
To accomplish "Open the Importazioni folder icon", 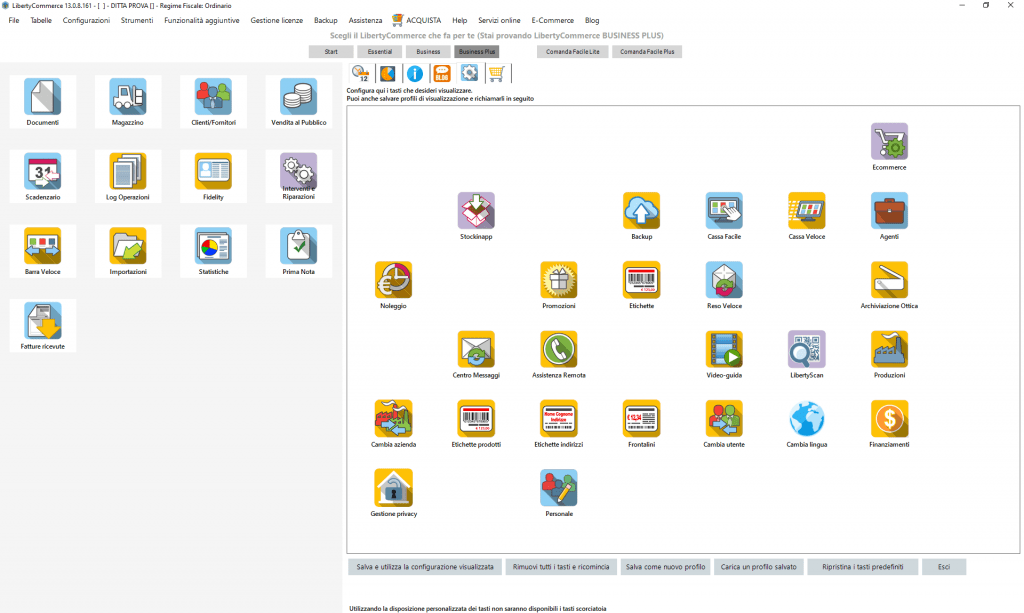I will (x=128, y=251).
